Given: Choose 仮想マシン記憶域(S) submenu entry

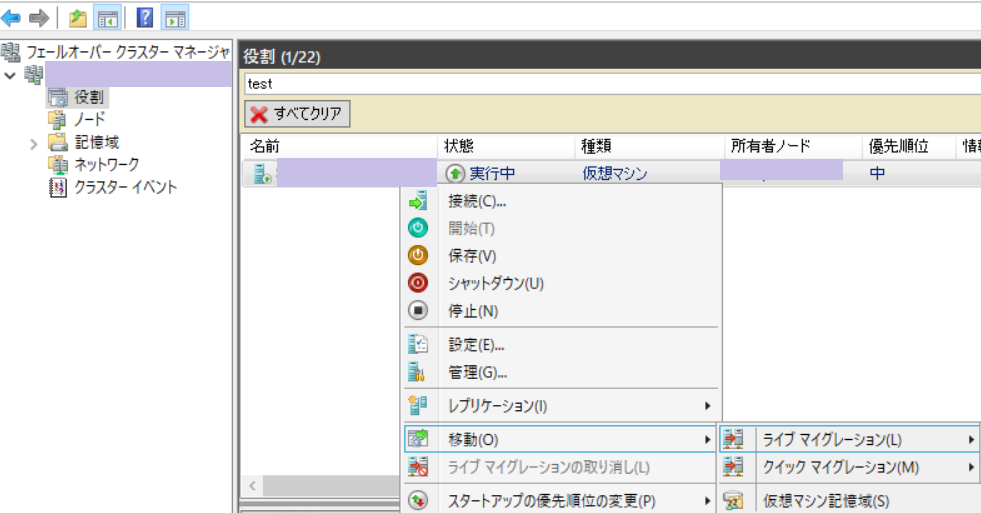Looking at the screenshot, I should click(x=850, y=500).
